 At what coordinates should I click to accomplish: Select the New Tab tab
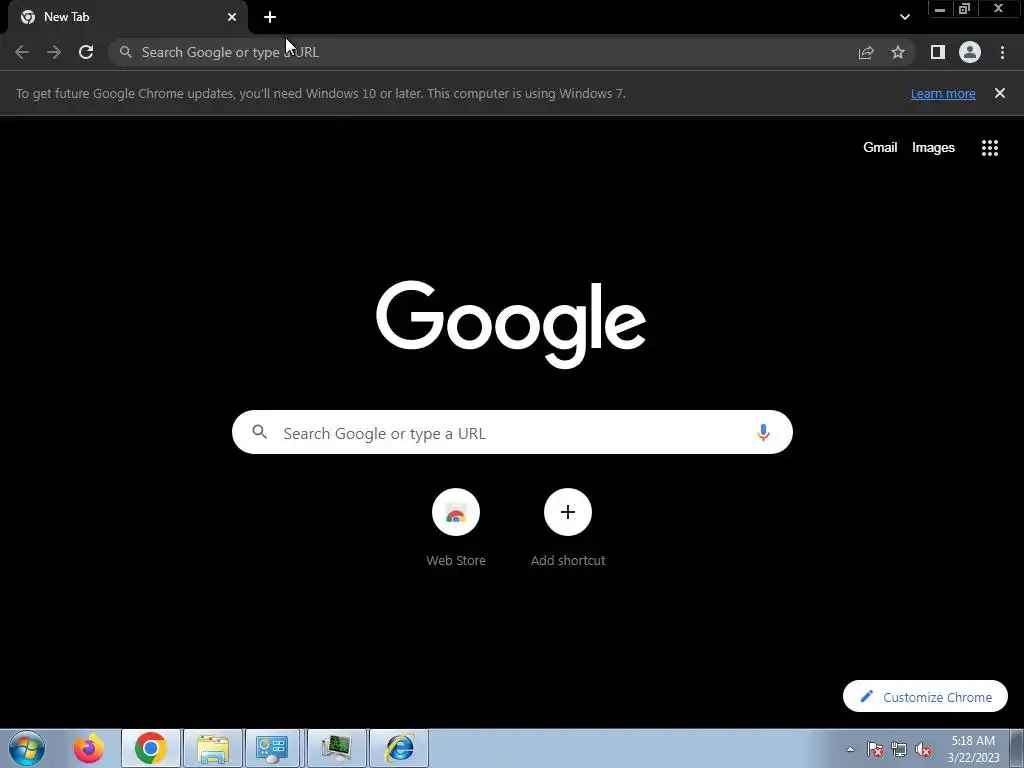pos(128,17)
